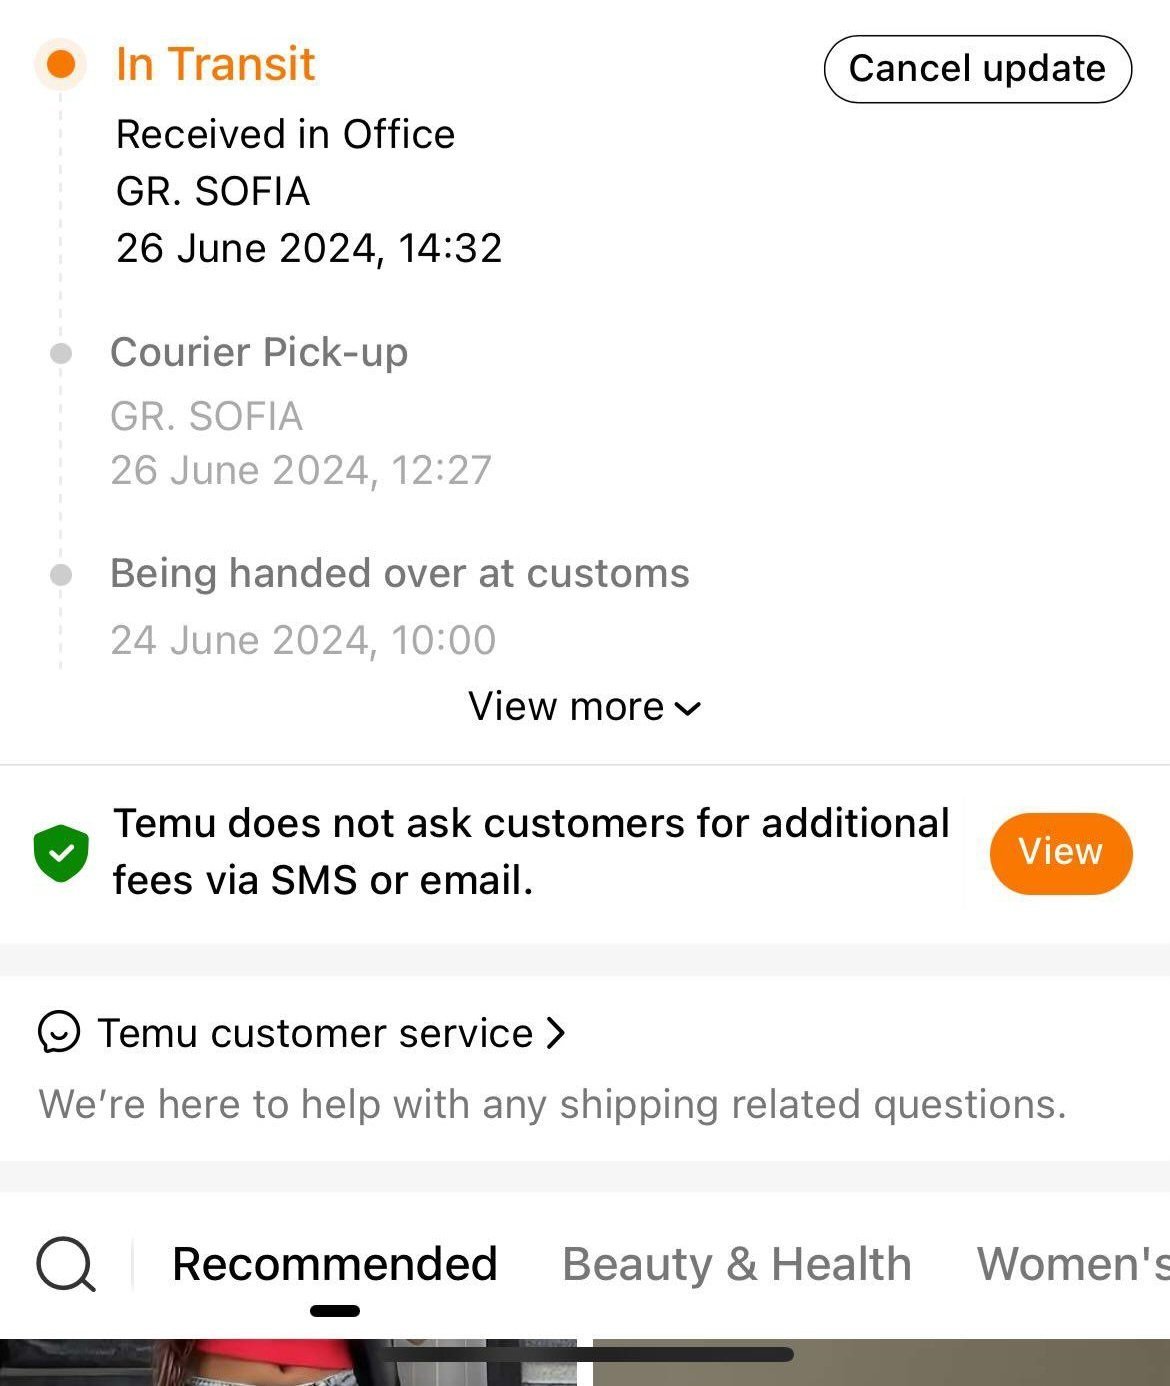1170x1386 pixels.
Task: Open search with the magnifier icon
Action: pyautogui.click(x=65, y=1264)
